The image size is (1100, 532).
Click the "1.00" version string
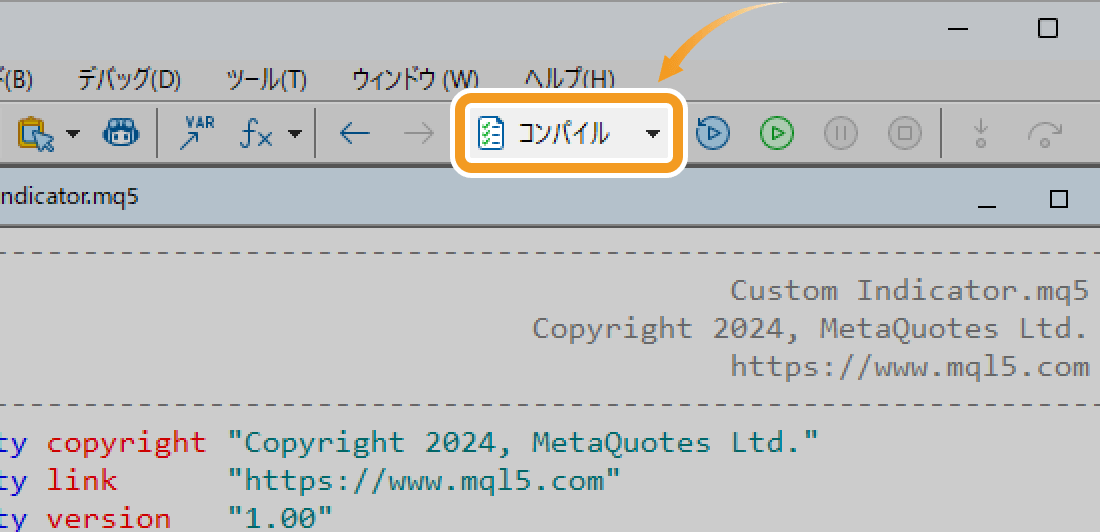click(x=281, y=519)
